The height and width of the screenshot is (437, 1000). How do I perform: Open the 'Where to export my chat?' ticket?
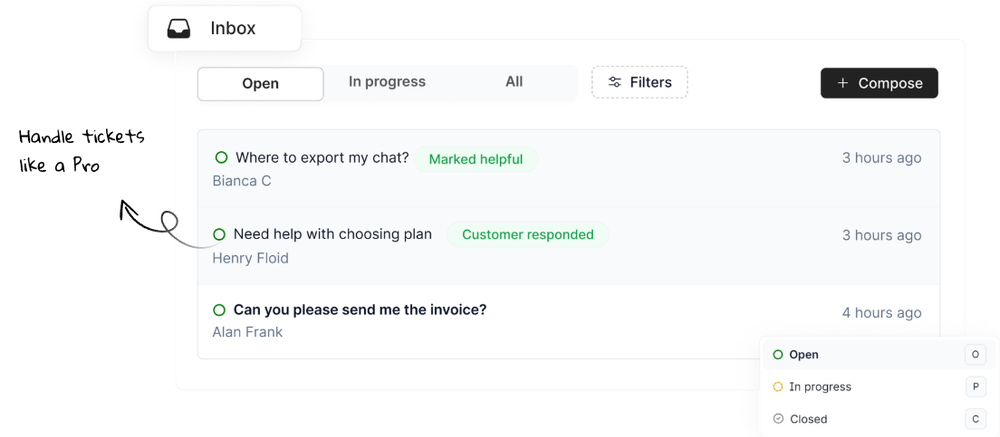click(x=322, y=158)
